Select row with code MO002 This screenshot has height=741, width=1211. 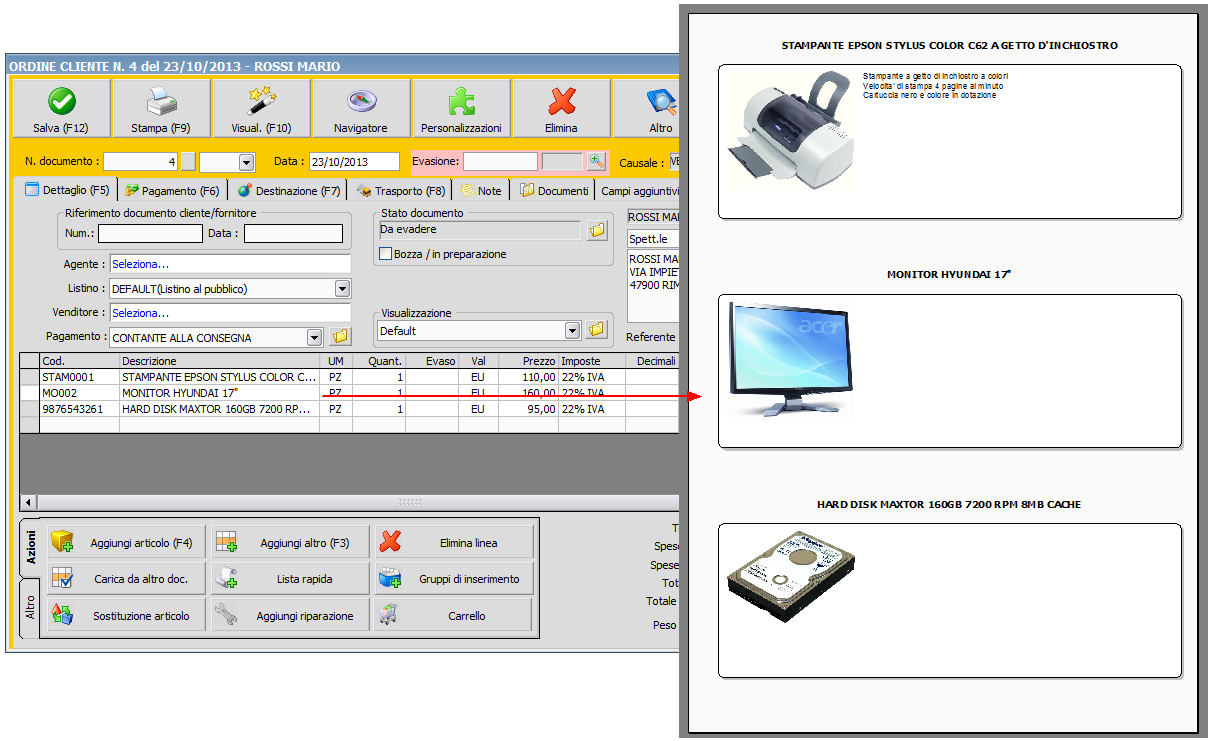pyautogui.click(x=349, y=393)
